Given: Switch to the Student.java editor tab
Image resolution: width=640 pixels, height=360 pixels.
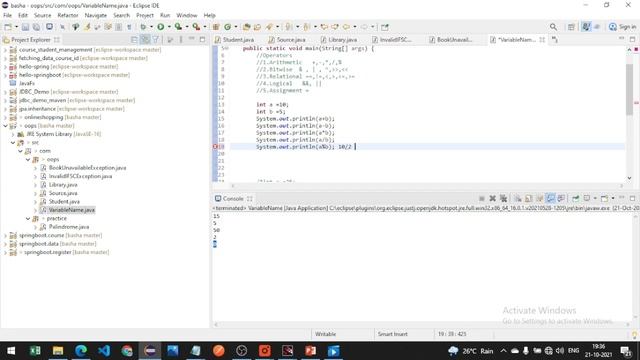Looking at the screenshot, I should 235,40.
